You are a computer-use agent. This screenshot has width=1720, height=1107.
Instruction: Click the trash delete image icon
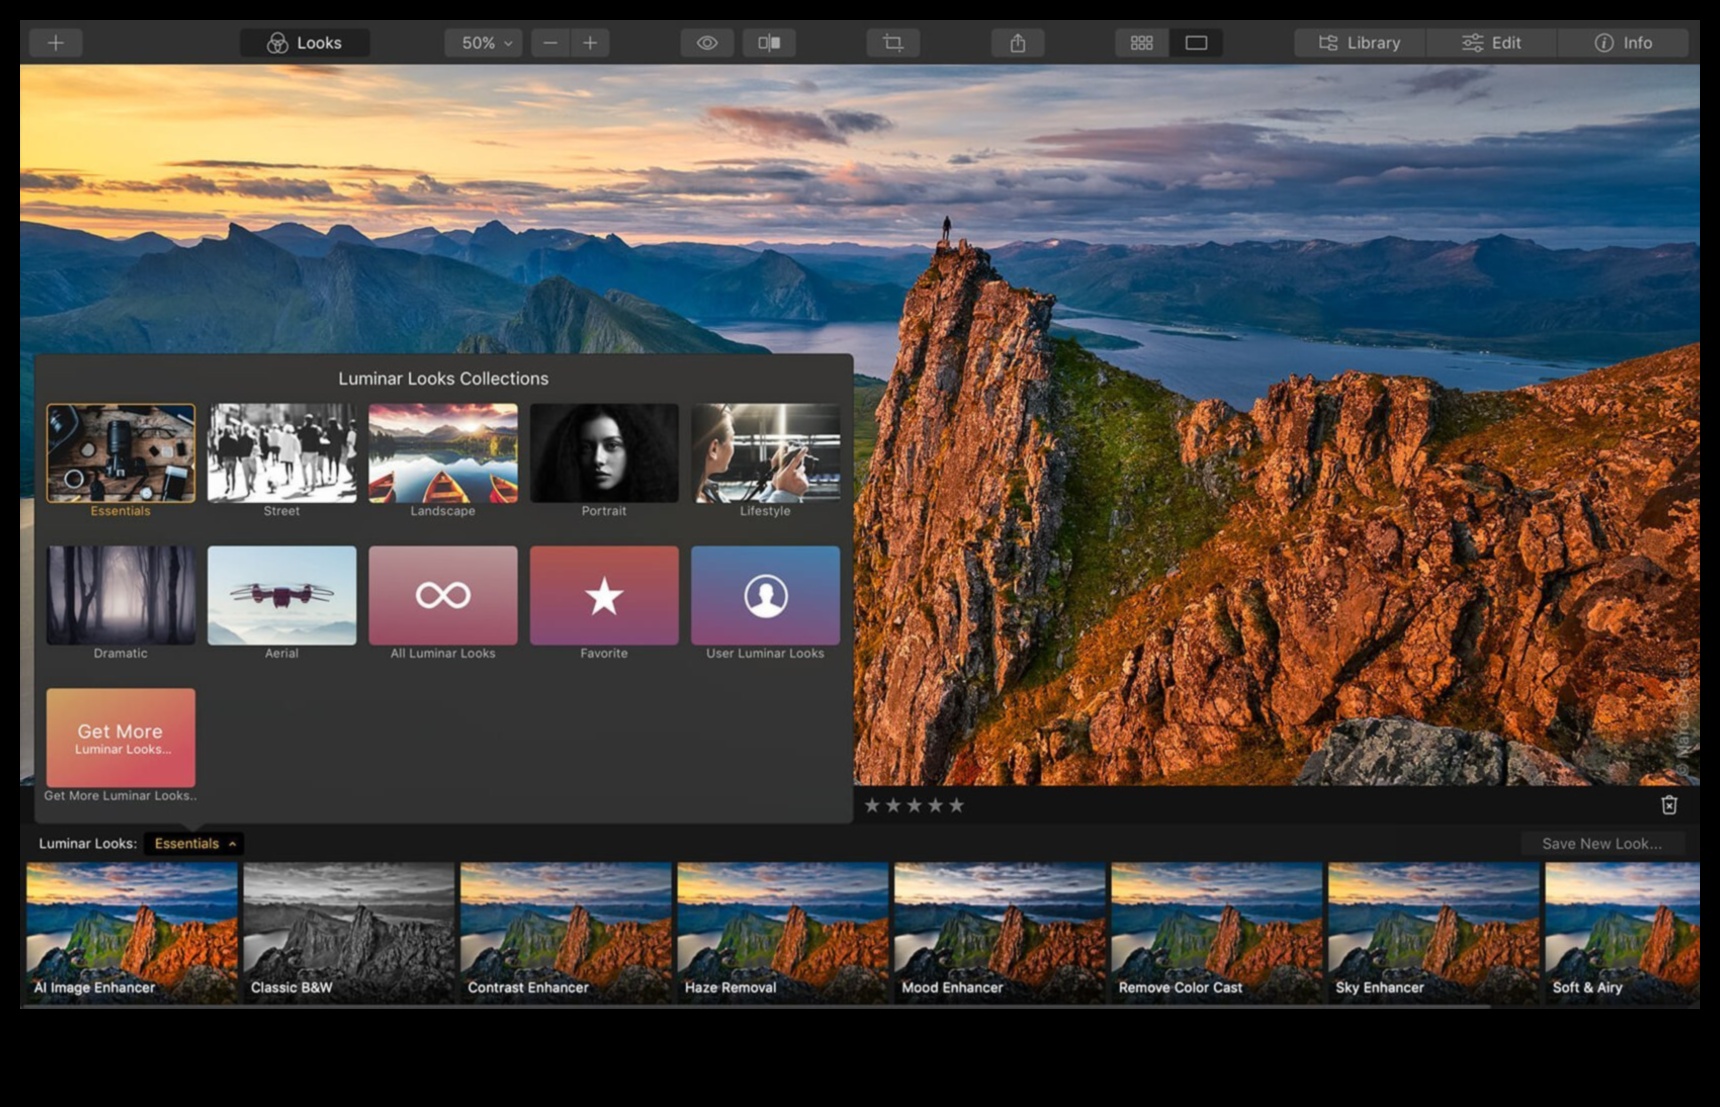click(x=1669, y=805)
